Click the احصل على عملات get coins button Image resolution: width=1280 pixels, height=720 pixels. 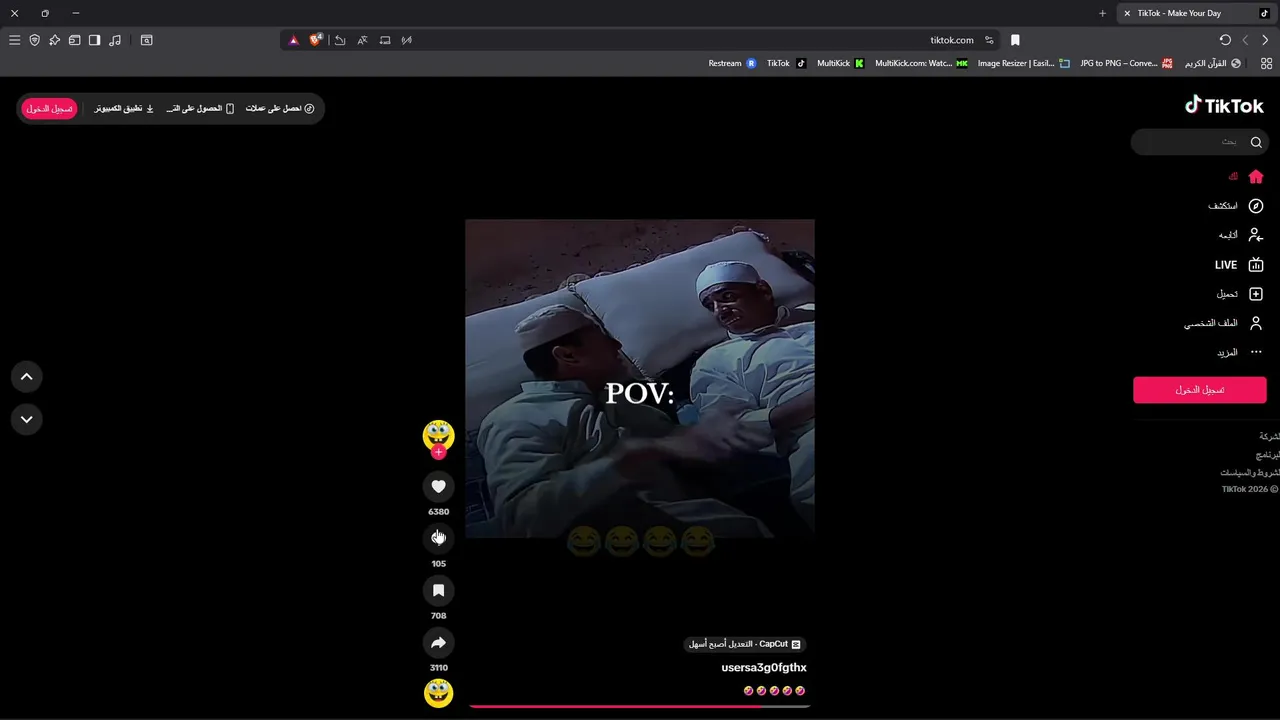coord(280,108)
